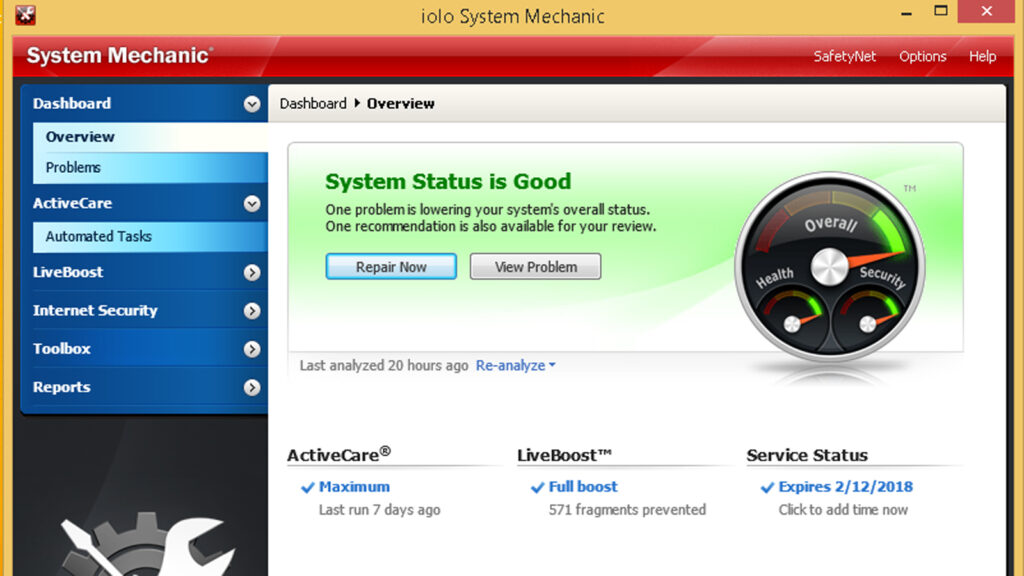Click the Overall status gauge

click(829, 266)
